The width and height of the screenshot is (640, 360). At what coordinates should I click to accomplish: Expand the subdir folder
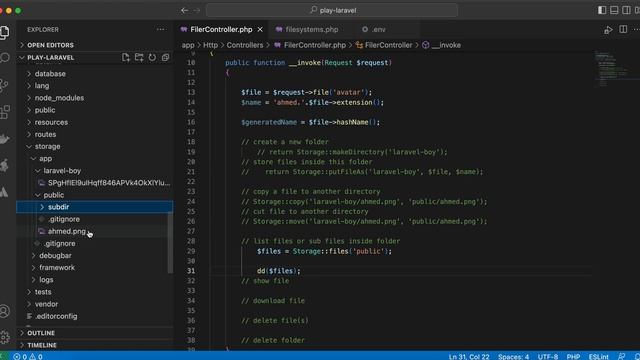pyautogui.click(x=95, y=207)
